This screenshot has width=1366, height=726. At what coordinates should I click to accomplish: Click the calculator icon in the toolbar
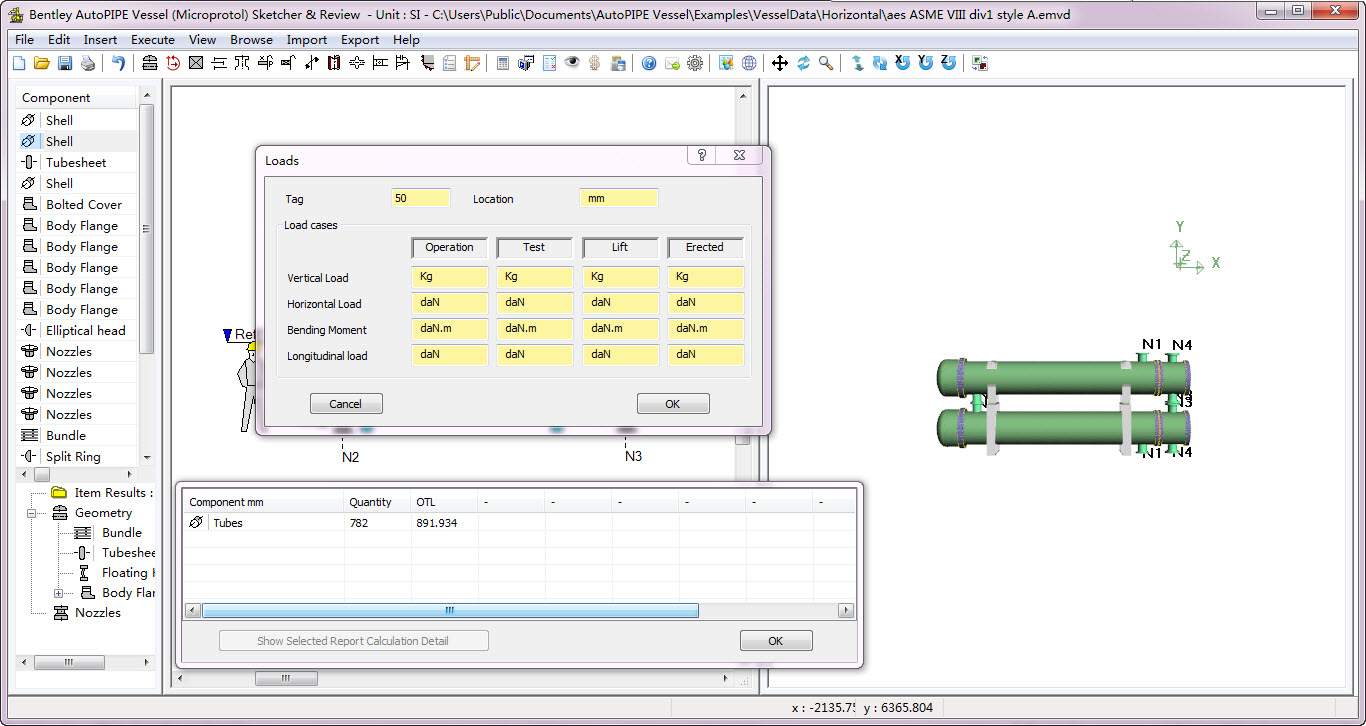click(502, 63)
